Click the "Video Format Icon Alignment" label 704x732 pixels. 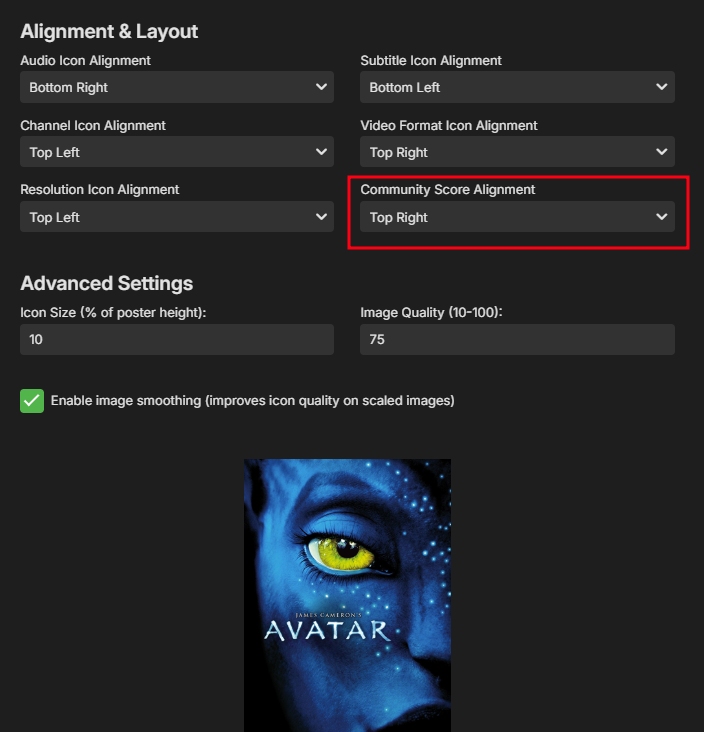(x=449, y=126)
